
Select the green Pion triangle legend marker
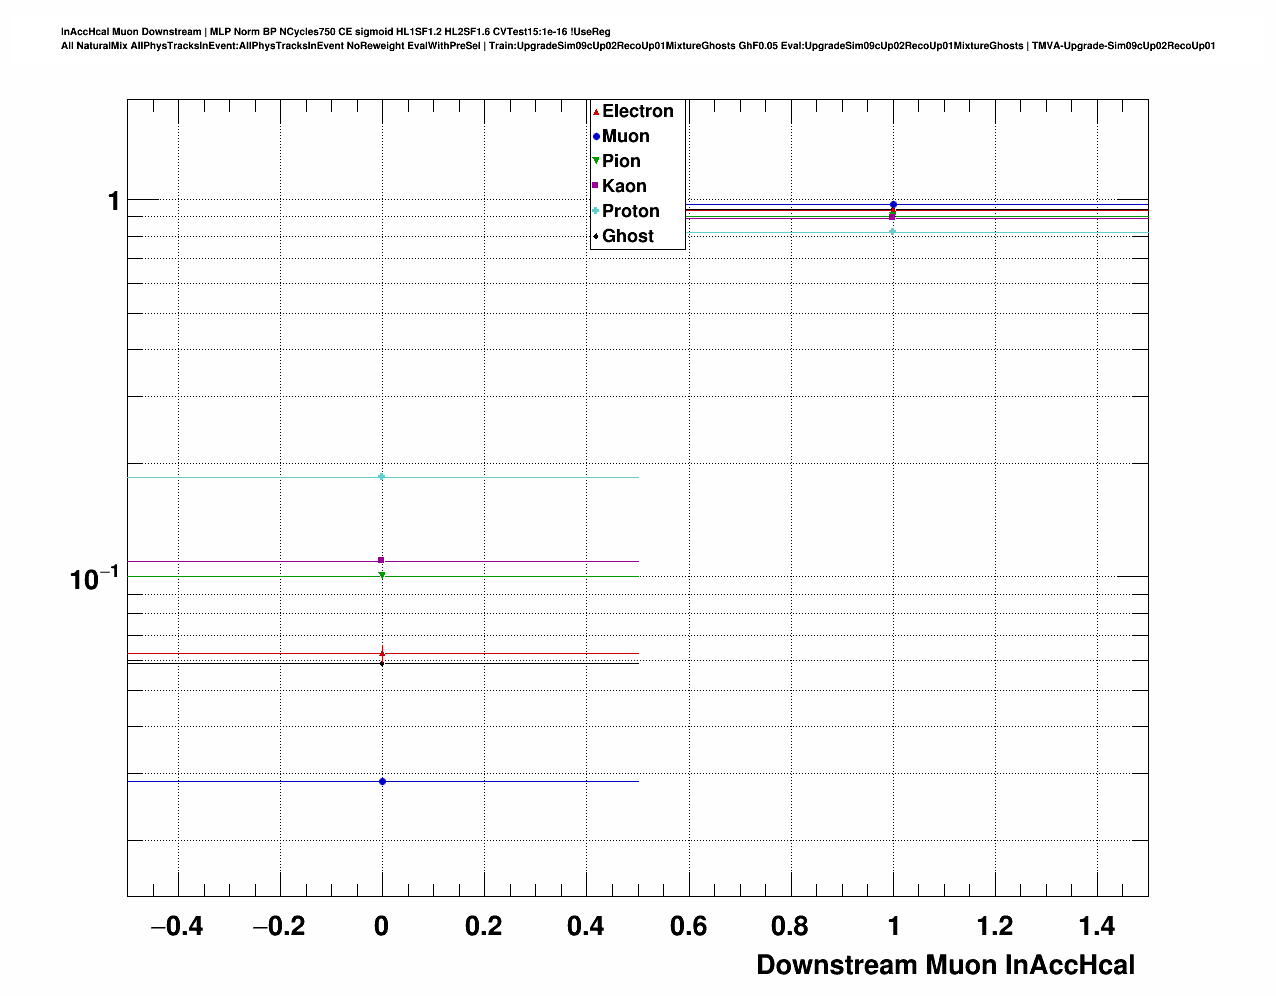point(596,161)
